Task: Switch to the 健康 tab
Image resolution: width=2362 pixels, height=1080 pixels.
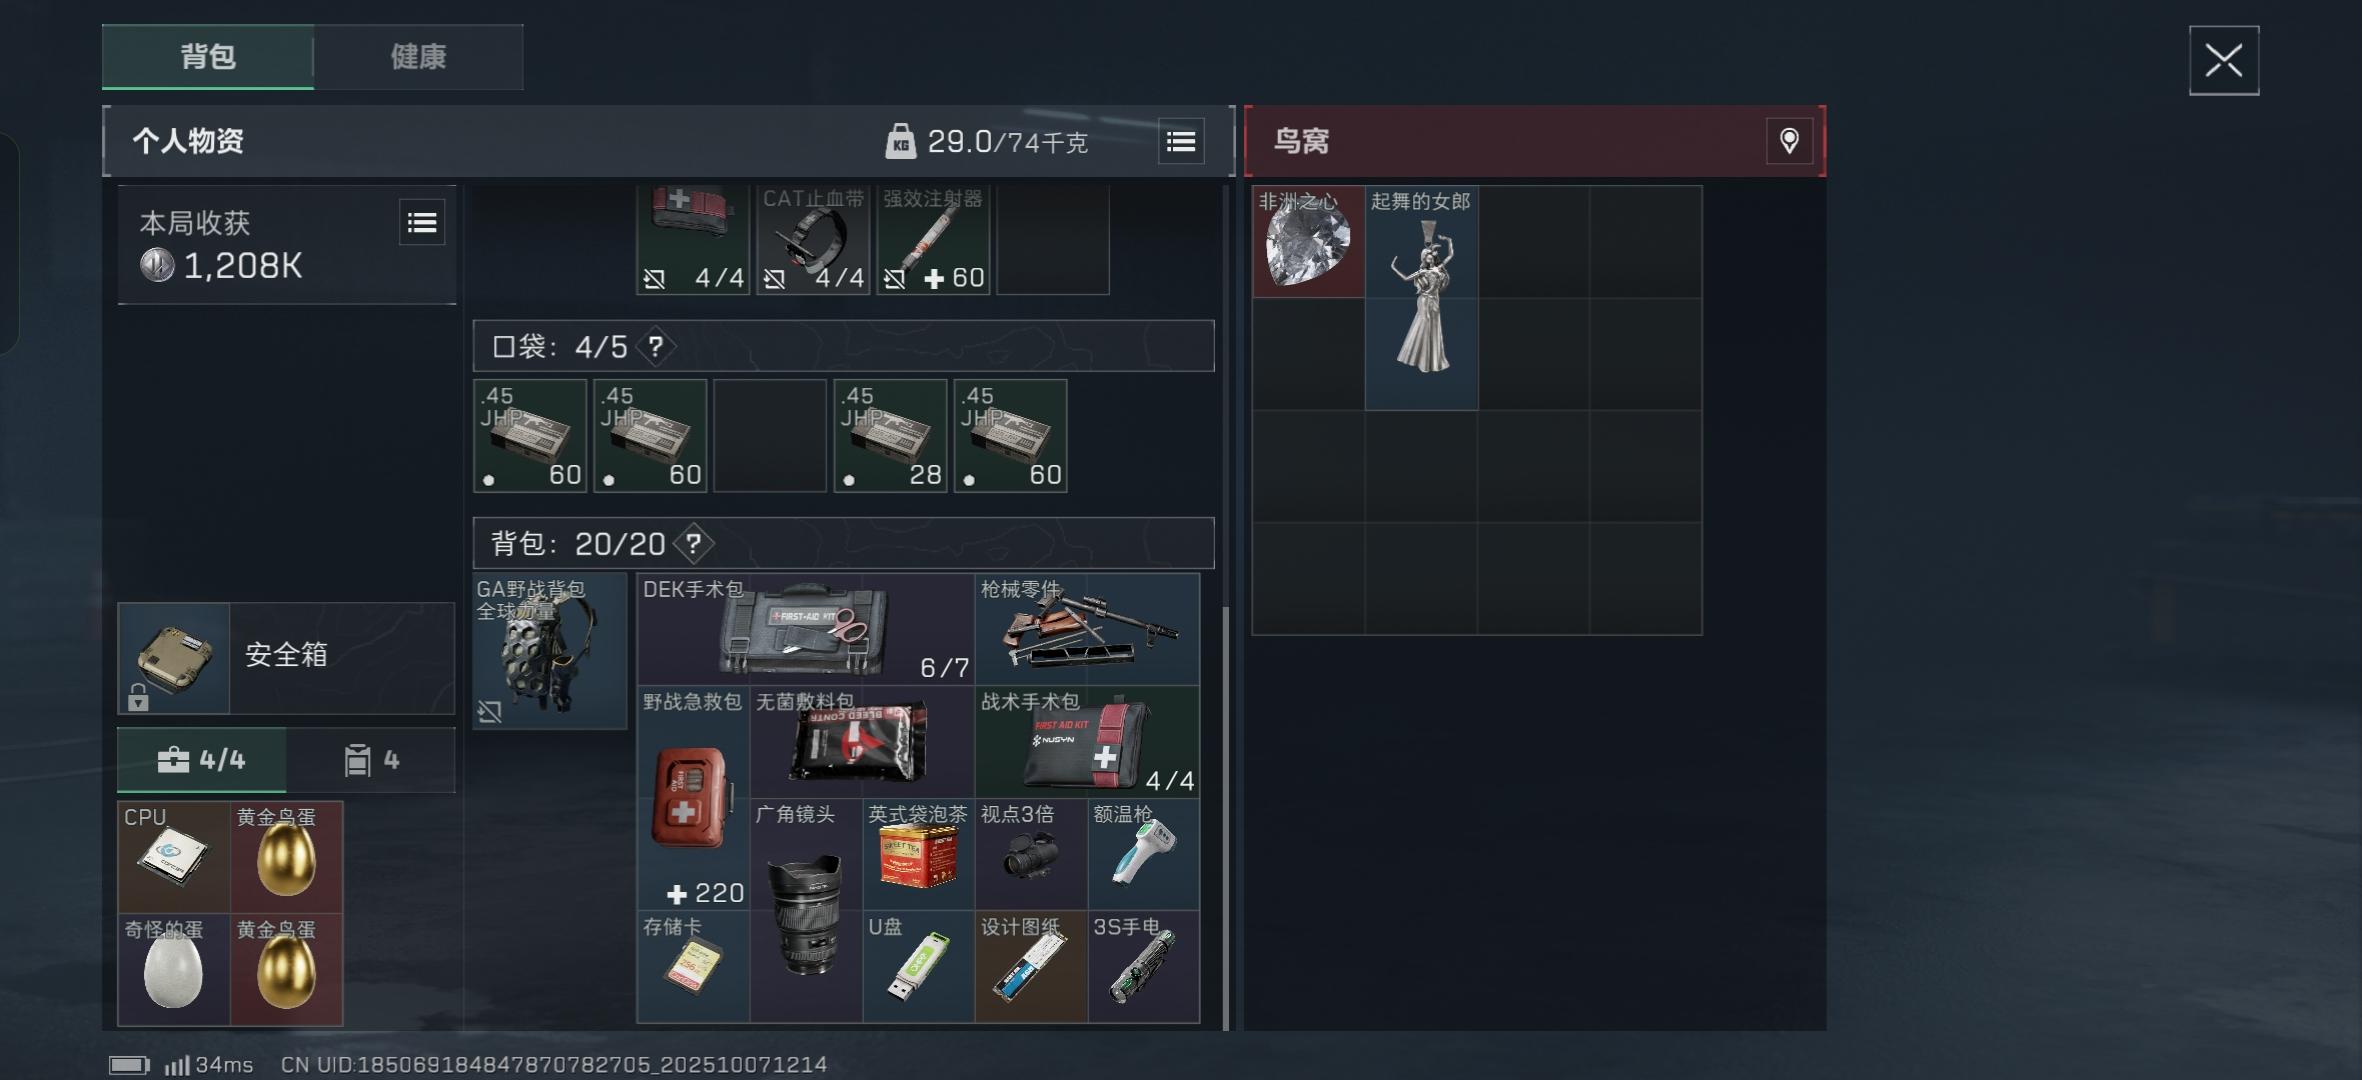Action: [418, 57]
